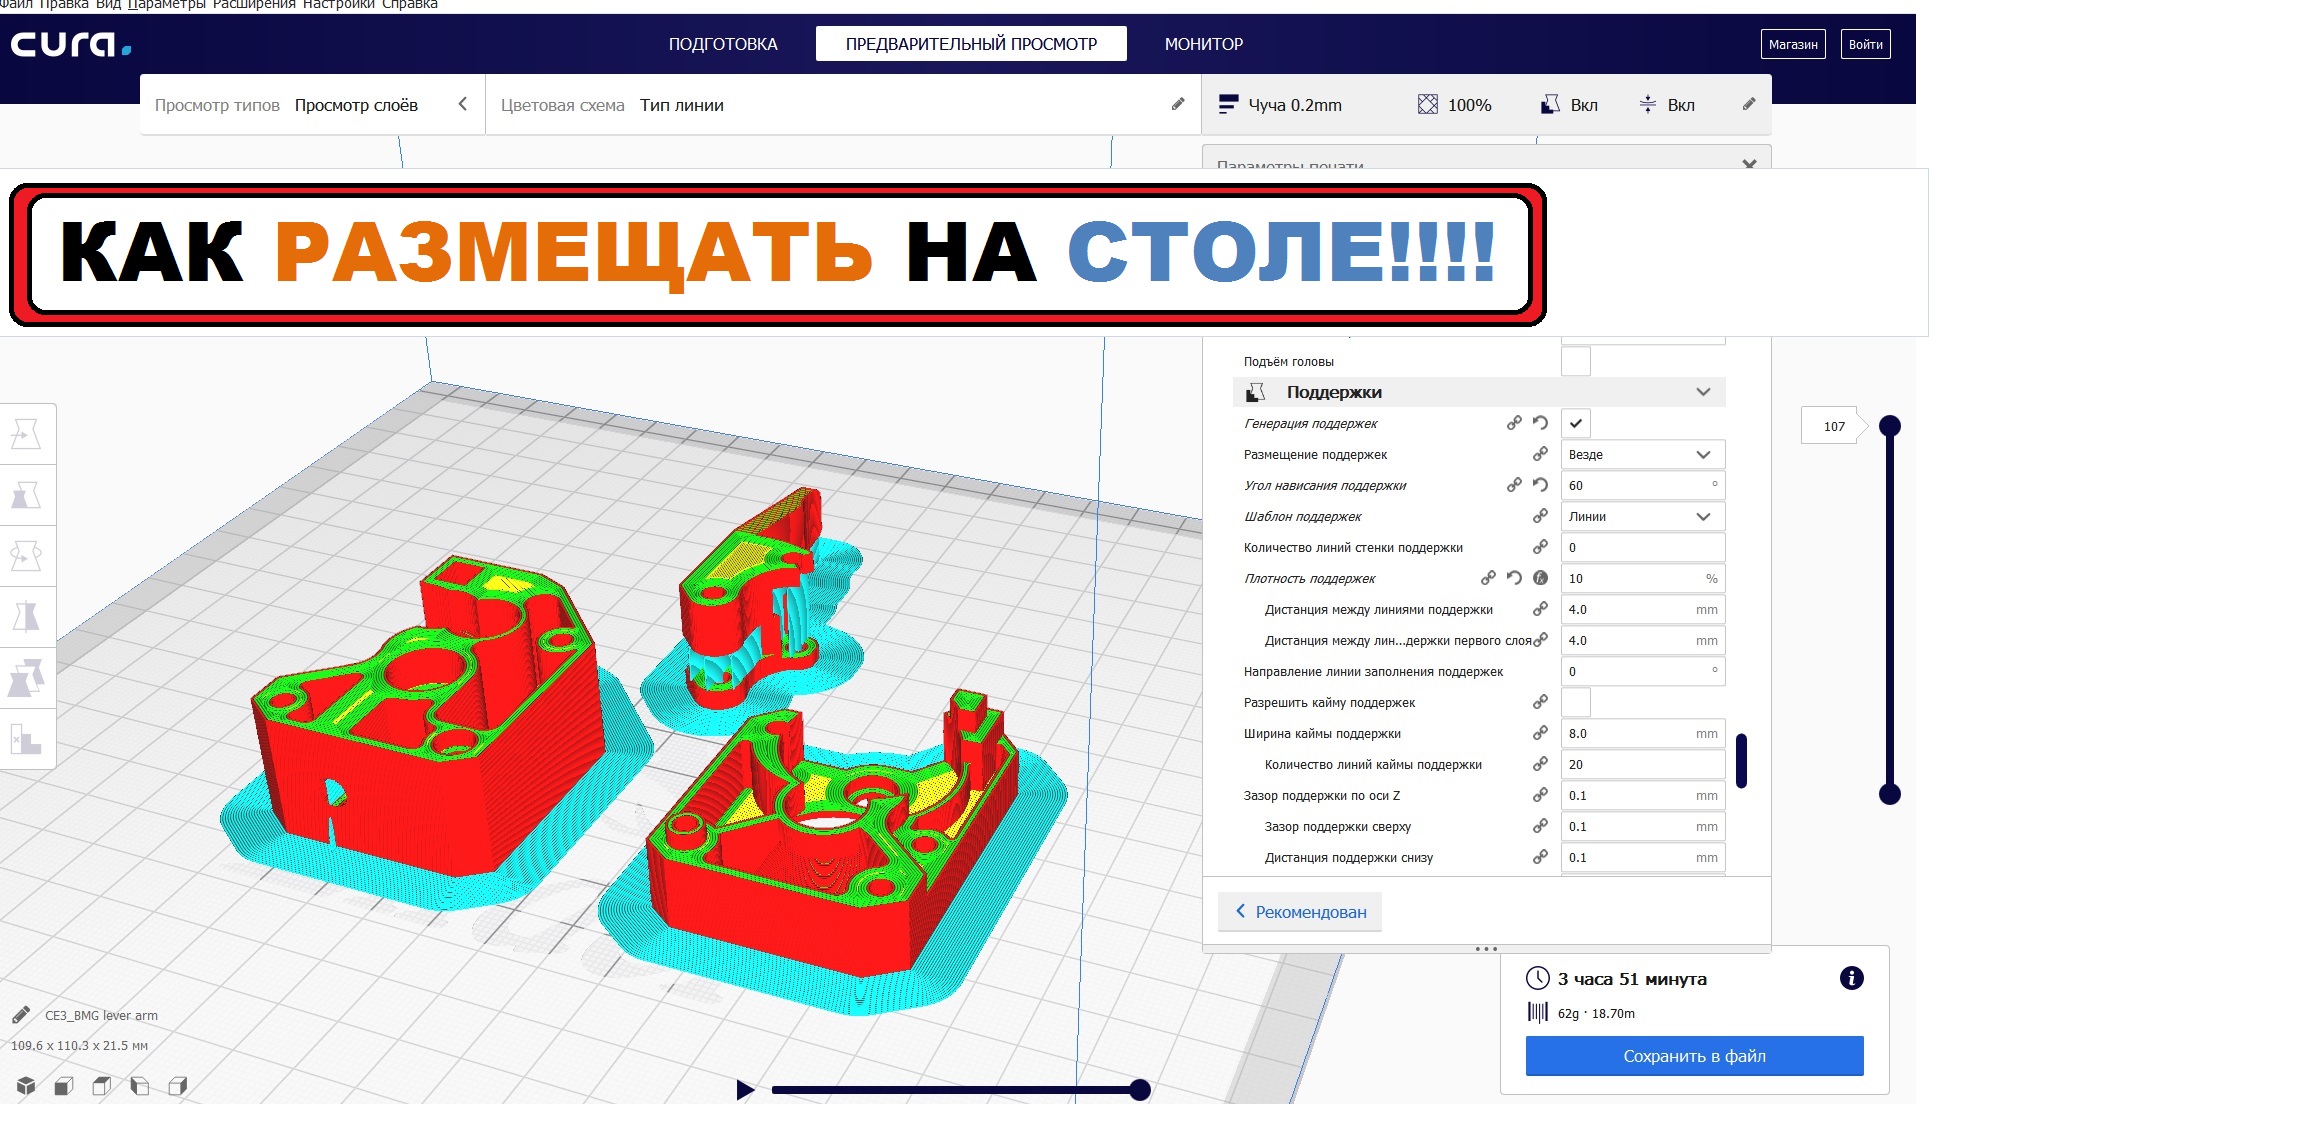Select the Scale tool in left toolbar
Screen dimensions: 2303x1140
point(26,495)
